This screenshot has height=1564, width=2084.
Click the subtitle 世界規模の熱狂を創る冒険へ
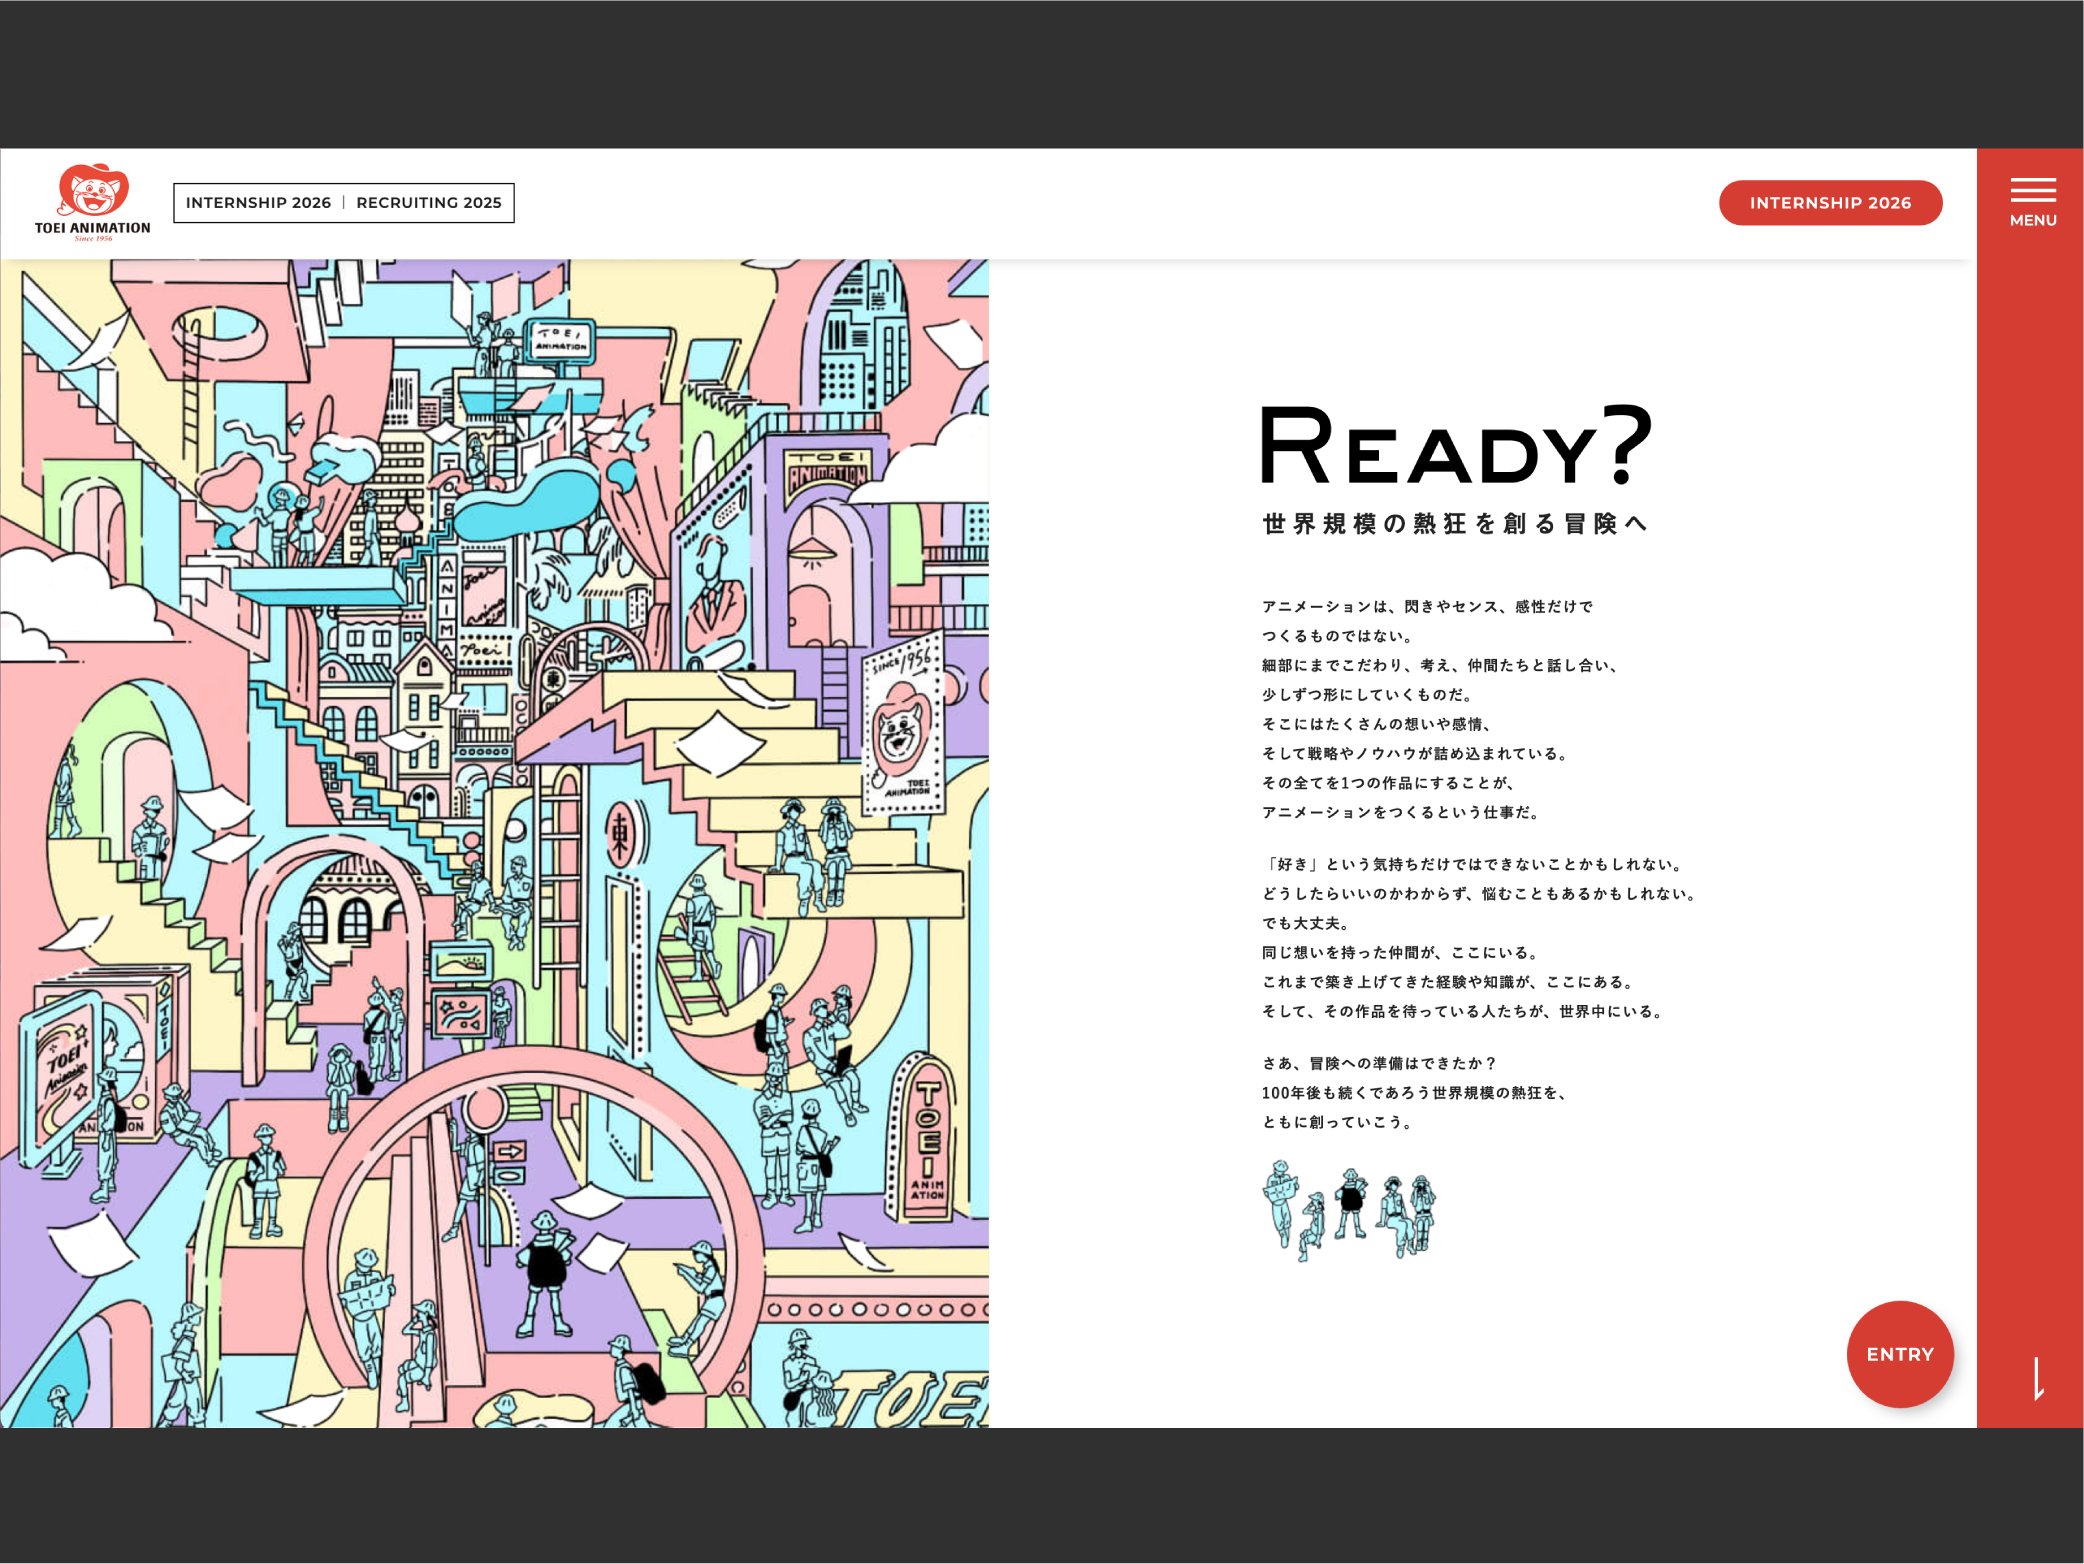[1455, 524]
